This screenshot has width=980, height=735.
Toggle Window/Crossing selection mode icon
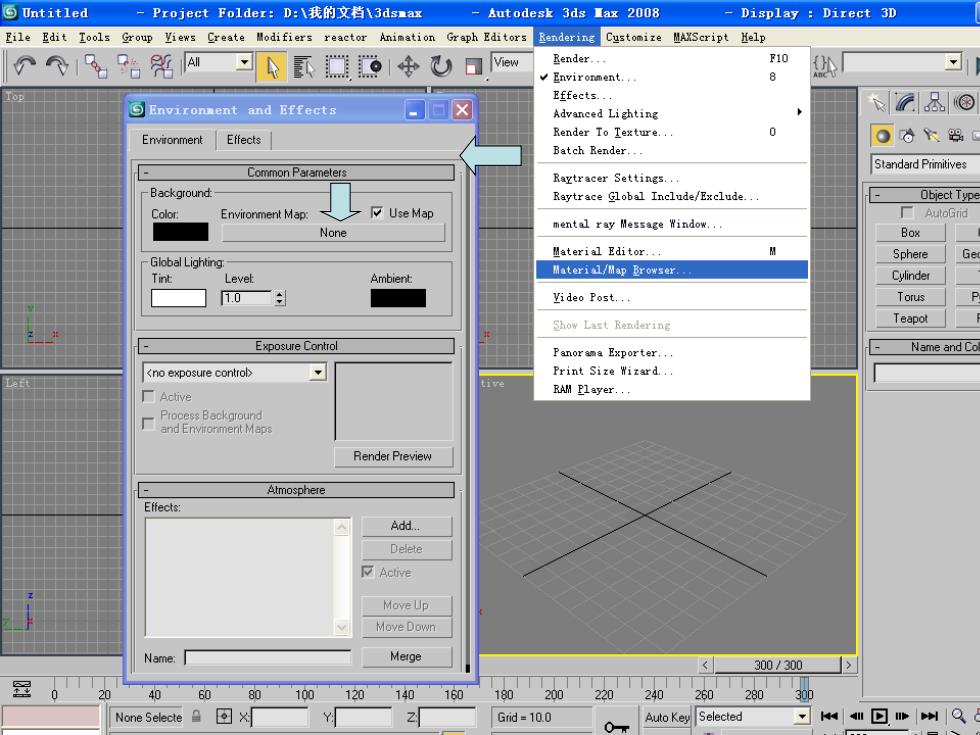pyautogui.click(x=369, y=66)
